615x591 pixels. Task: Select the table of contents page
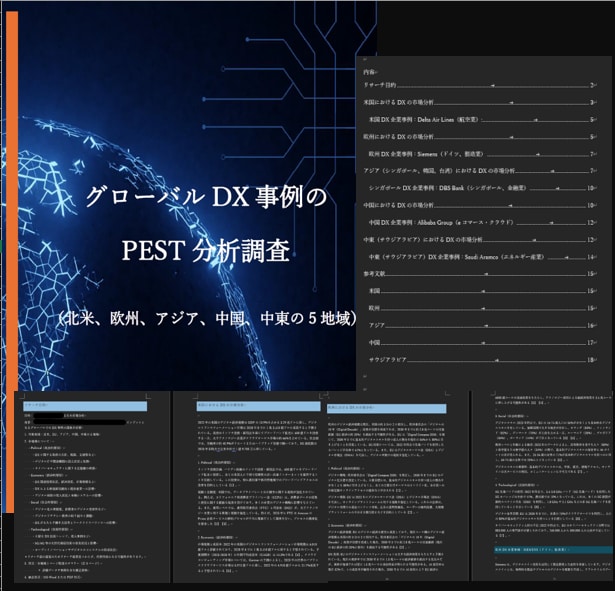(x=483, y=224)
